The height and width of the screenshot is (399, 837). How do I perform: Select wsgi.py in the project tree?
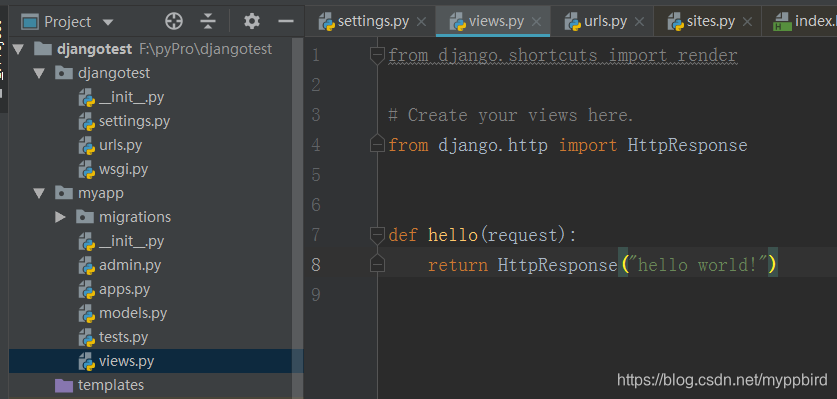[123, 169]
